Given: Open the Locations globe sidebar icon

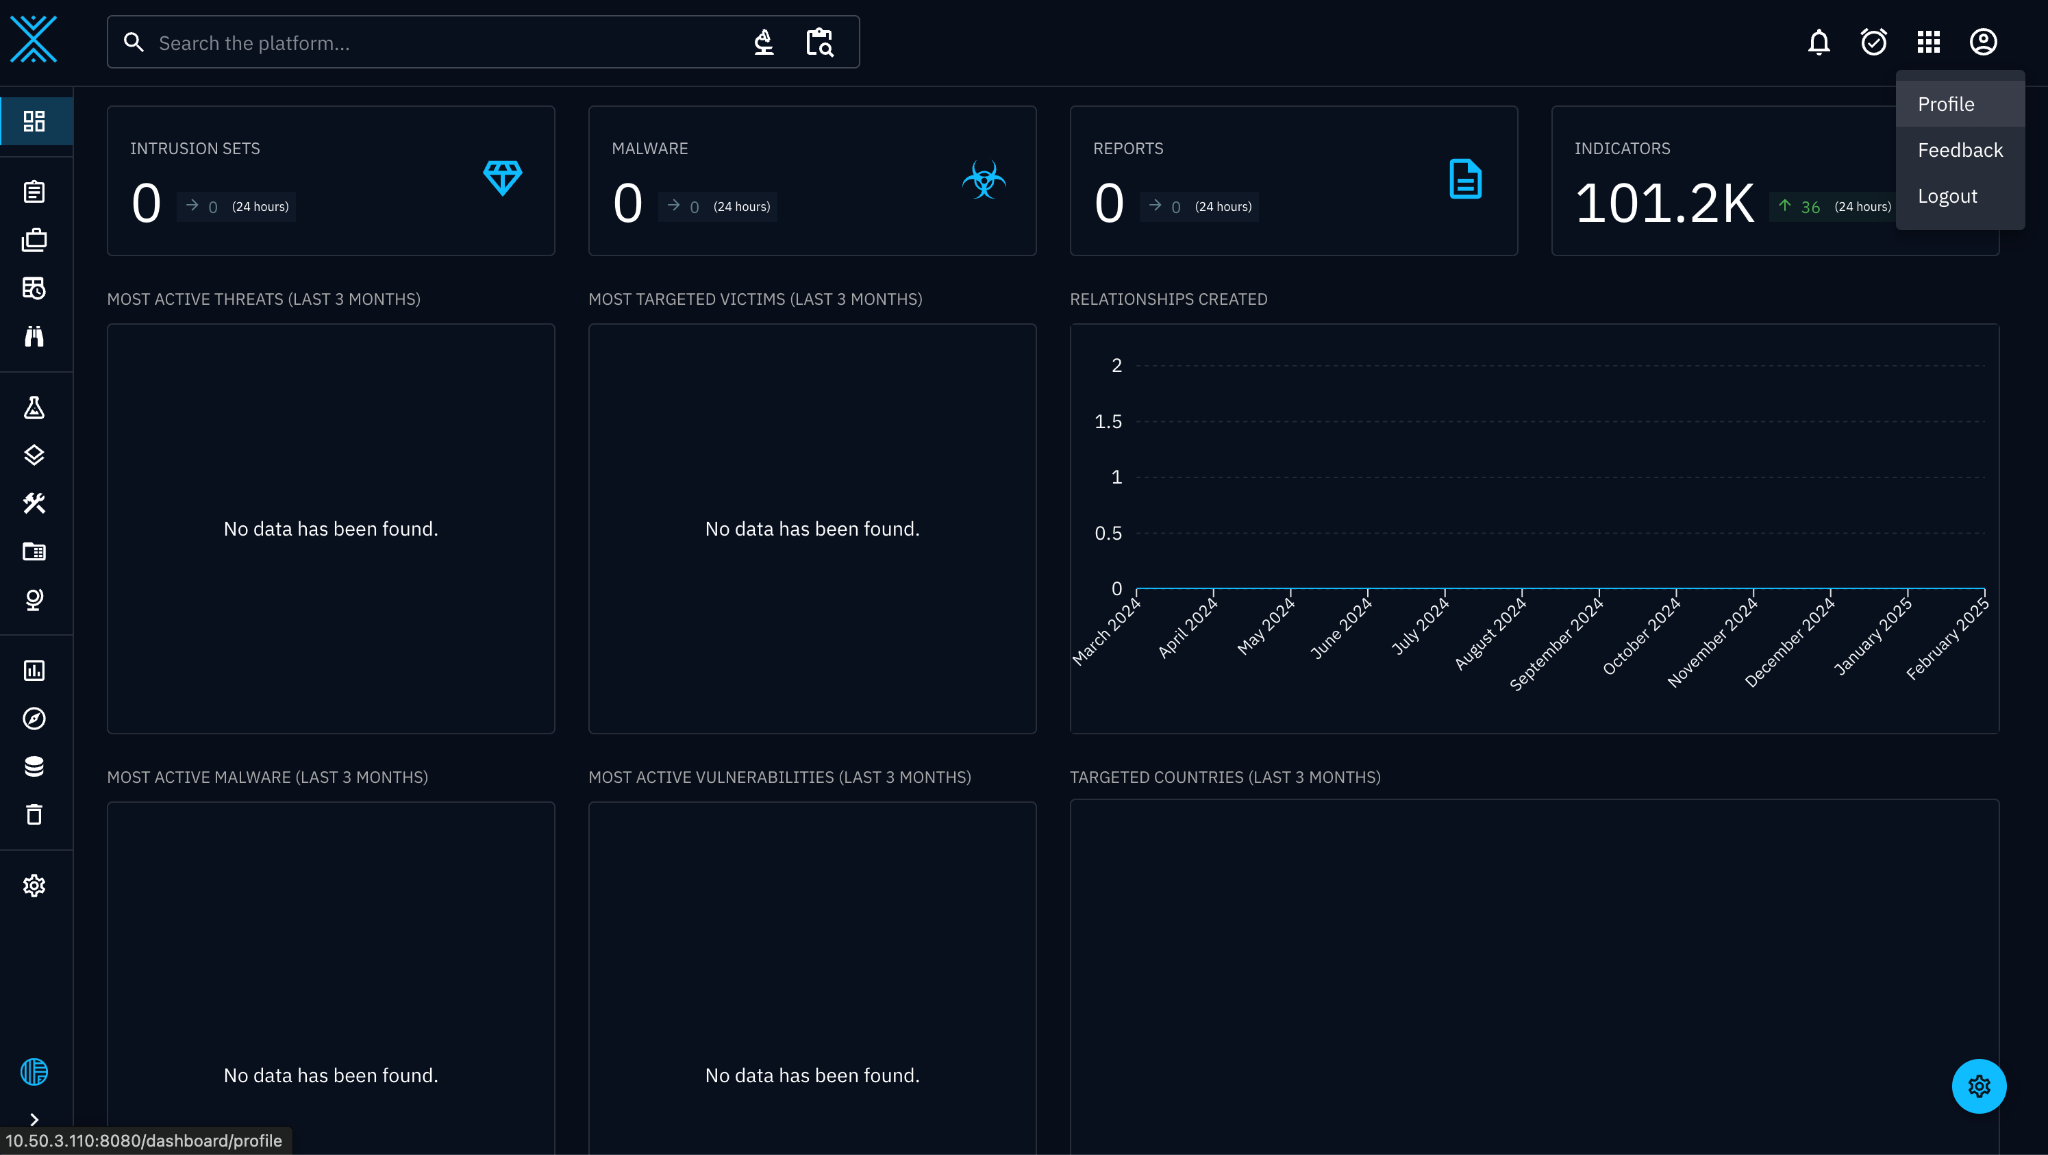Looking at the screenshot, I should tap(35, 599).
